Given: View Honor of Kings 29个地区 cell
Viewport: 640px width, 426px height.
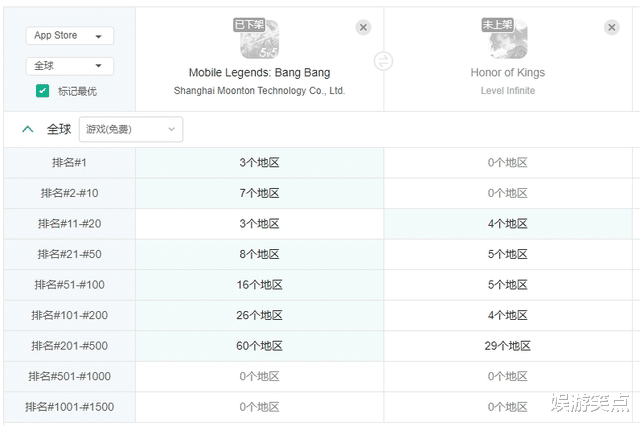Looking at the screenshot, I should [508, 346].
